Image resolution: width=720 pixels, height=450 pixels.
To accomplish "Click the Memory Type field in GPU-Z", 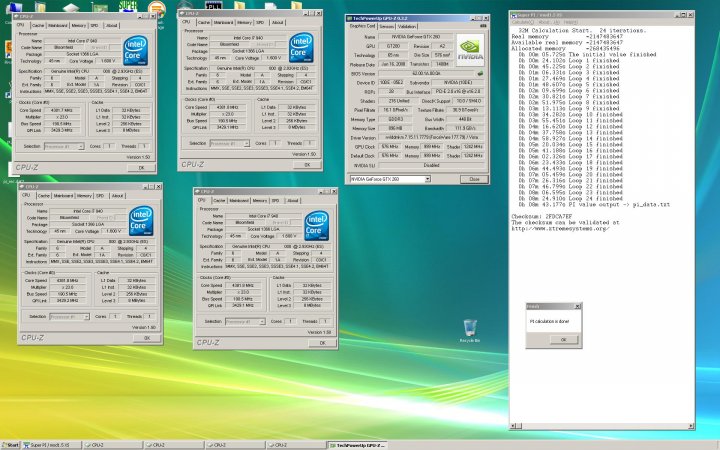I will click(x=396, y=119).
